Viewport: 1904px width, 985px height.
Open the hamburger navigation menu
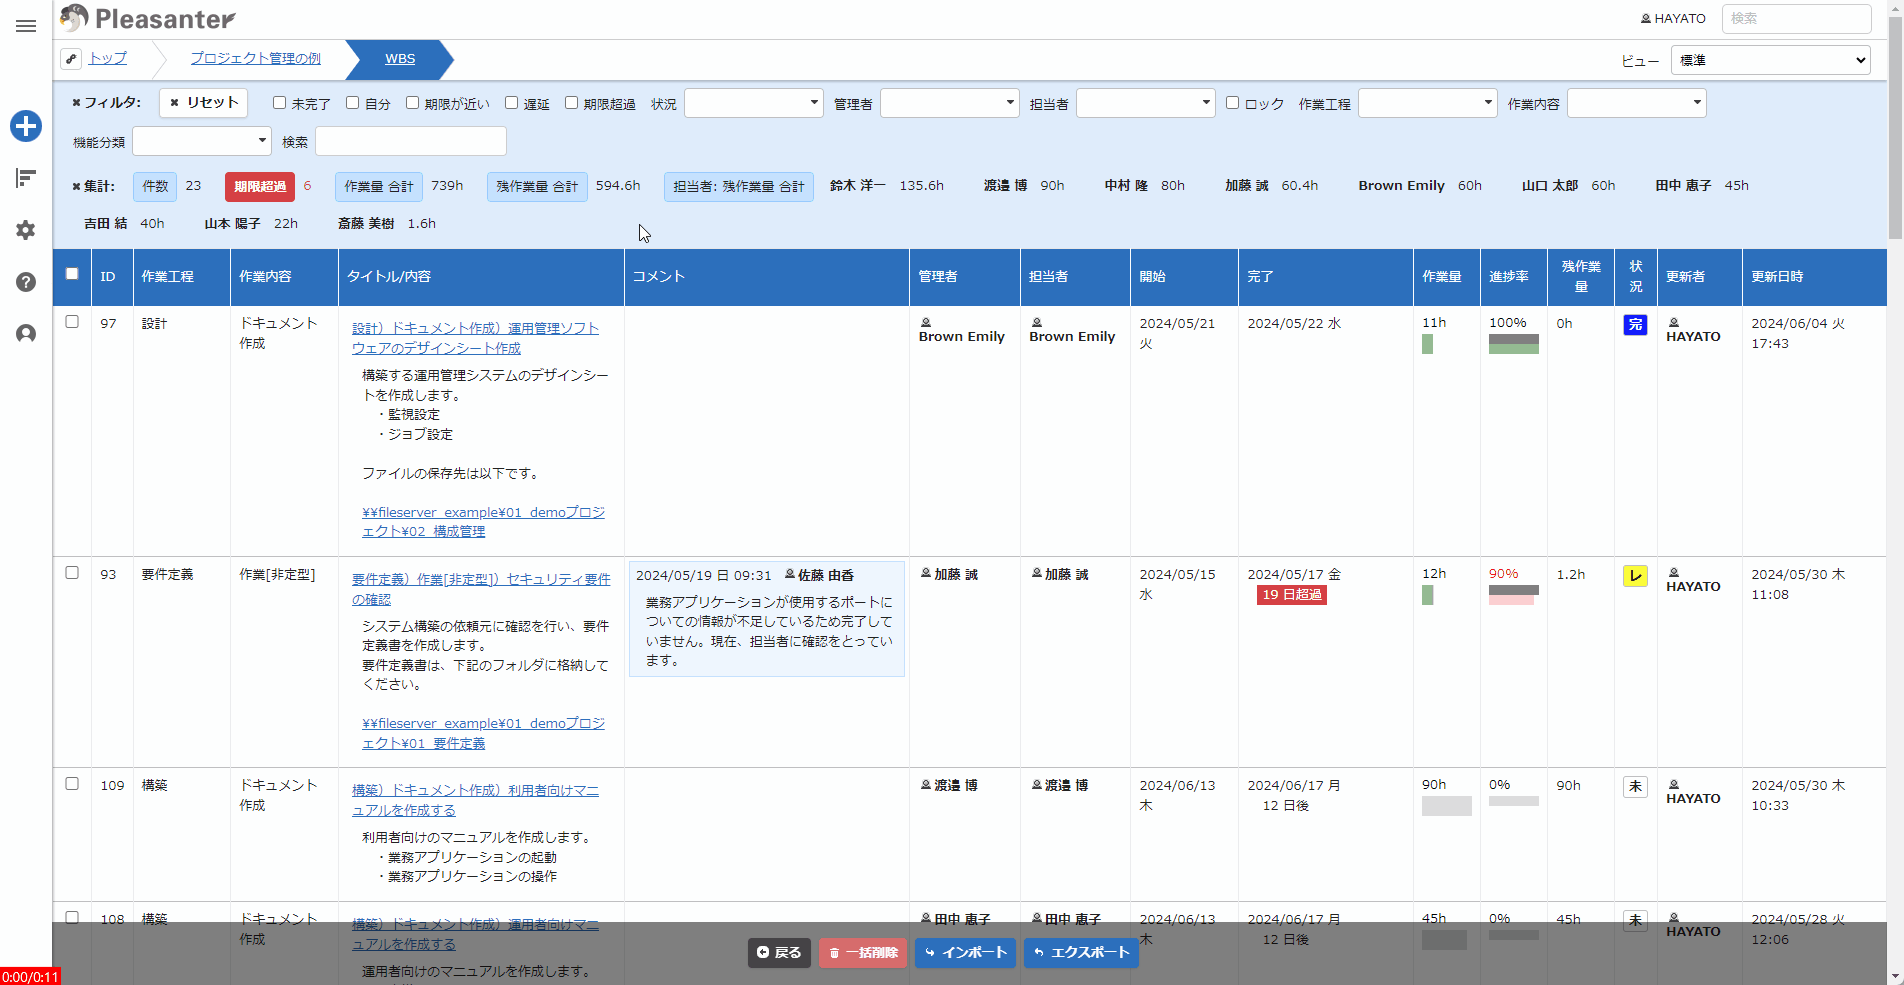[26, 26]
